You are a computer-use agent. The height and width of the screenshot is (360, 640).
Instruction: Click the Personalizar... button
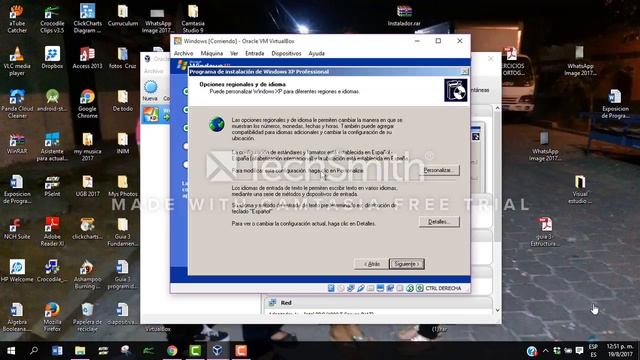[x=439, y=170]
